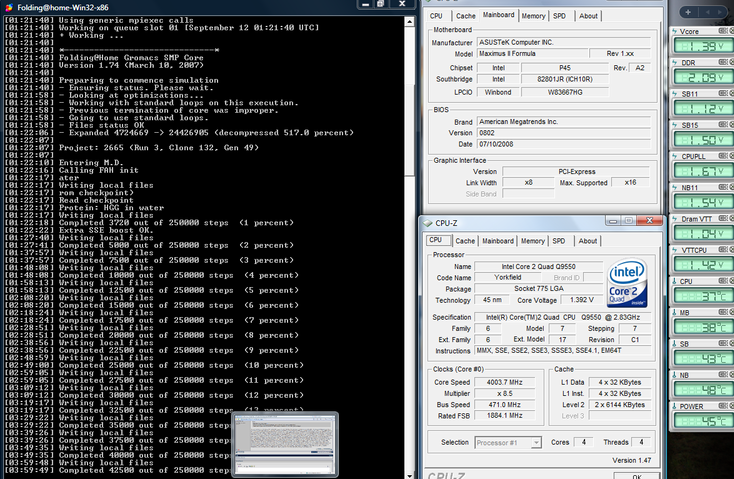Screen dimensions: 734x479
Task: Select Mainboard tab in back CPU-Z window
Action: (499, 15)
